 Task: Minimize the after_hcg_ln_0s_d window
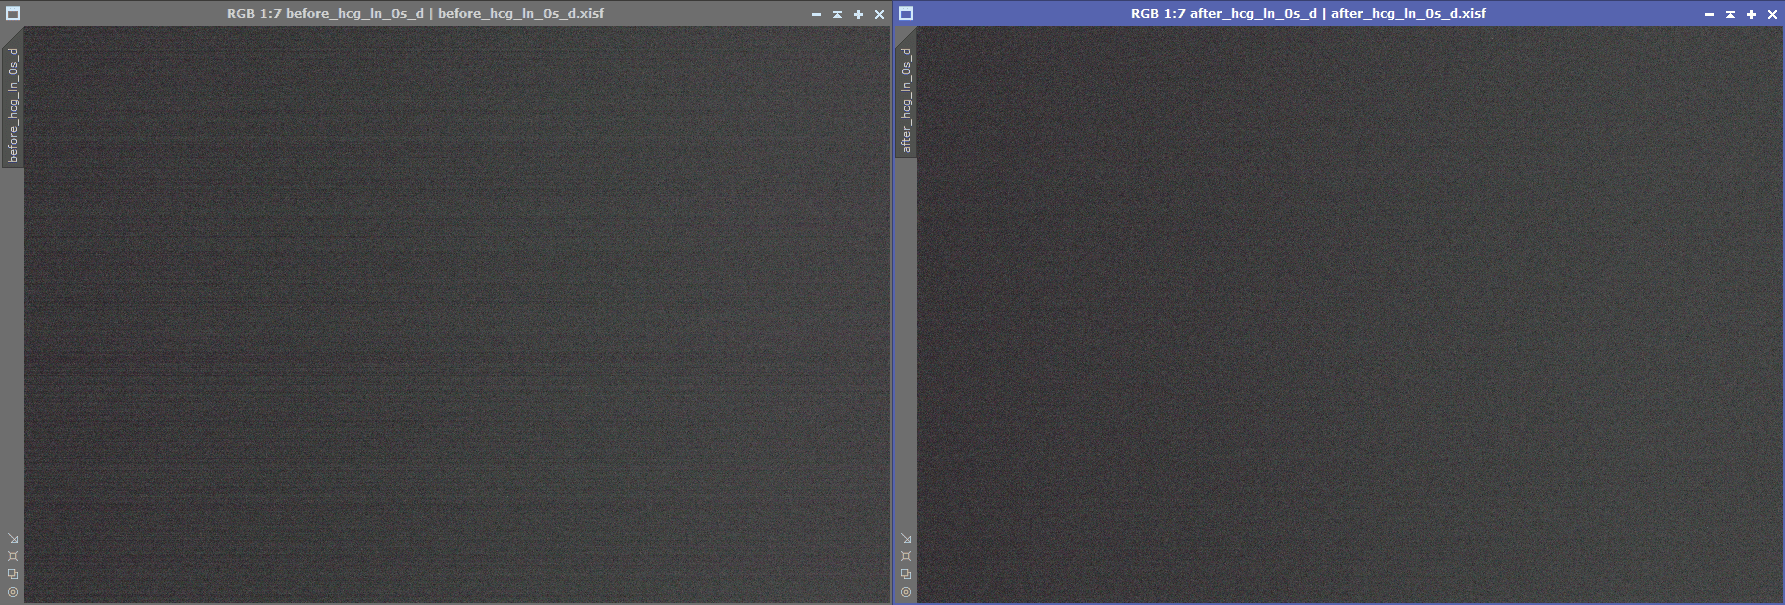1709,14
